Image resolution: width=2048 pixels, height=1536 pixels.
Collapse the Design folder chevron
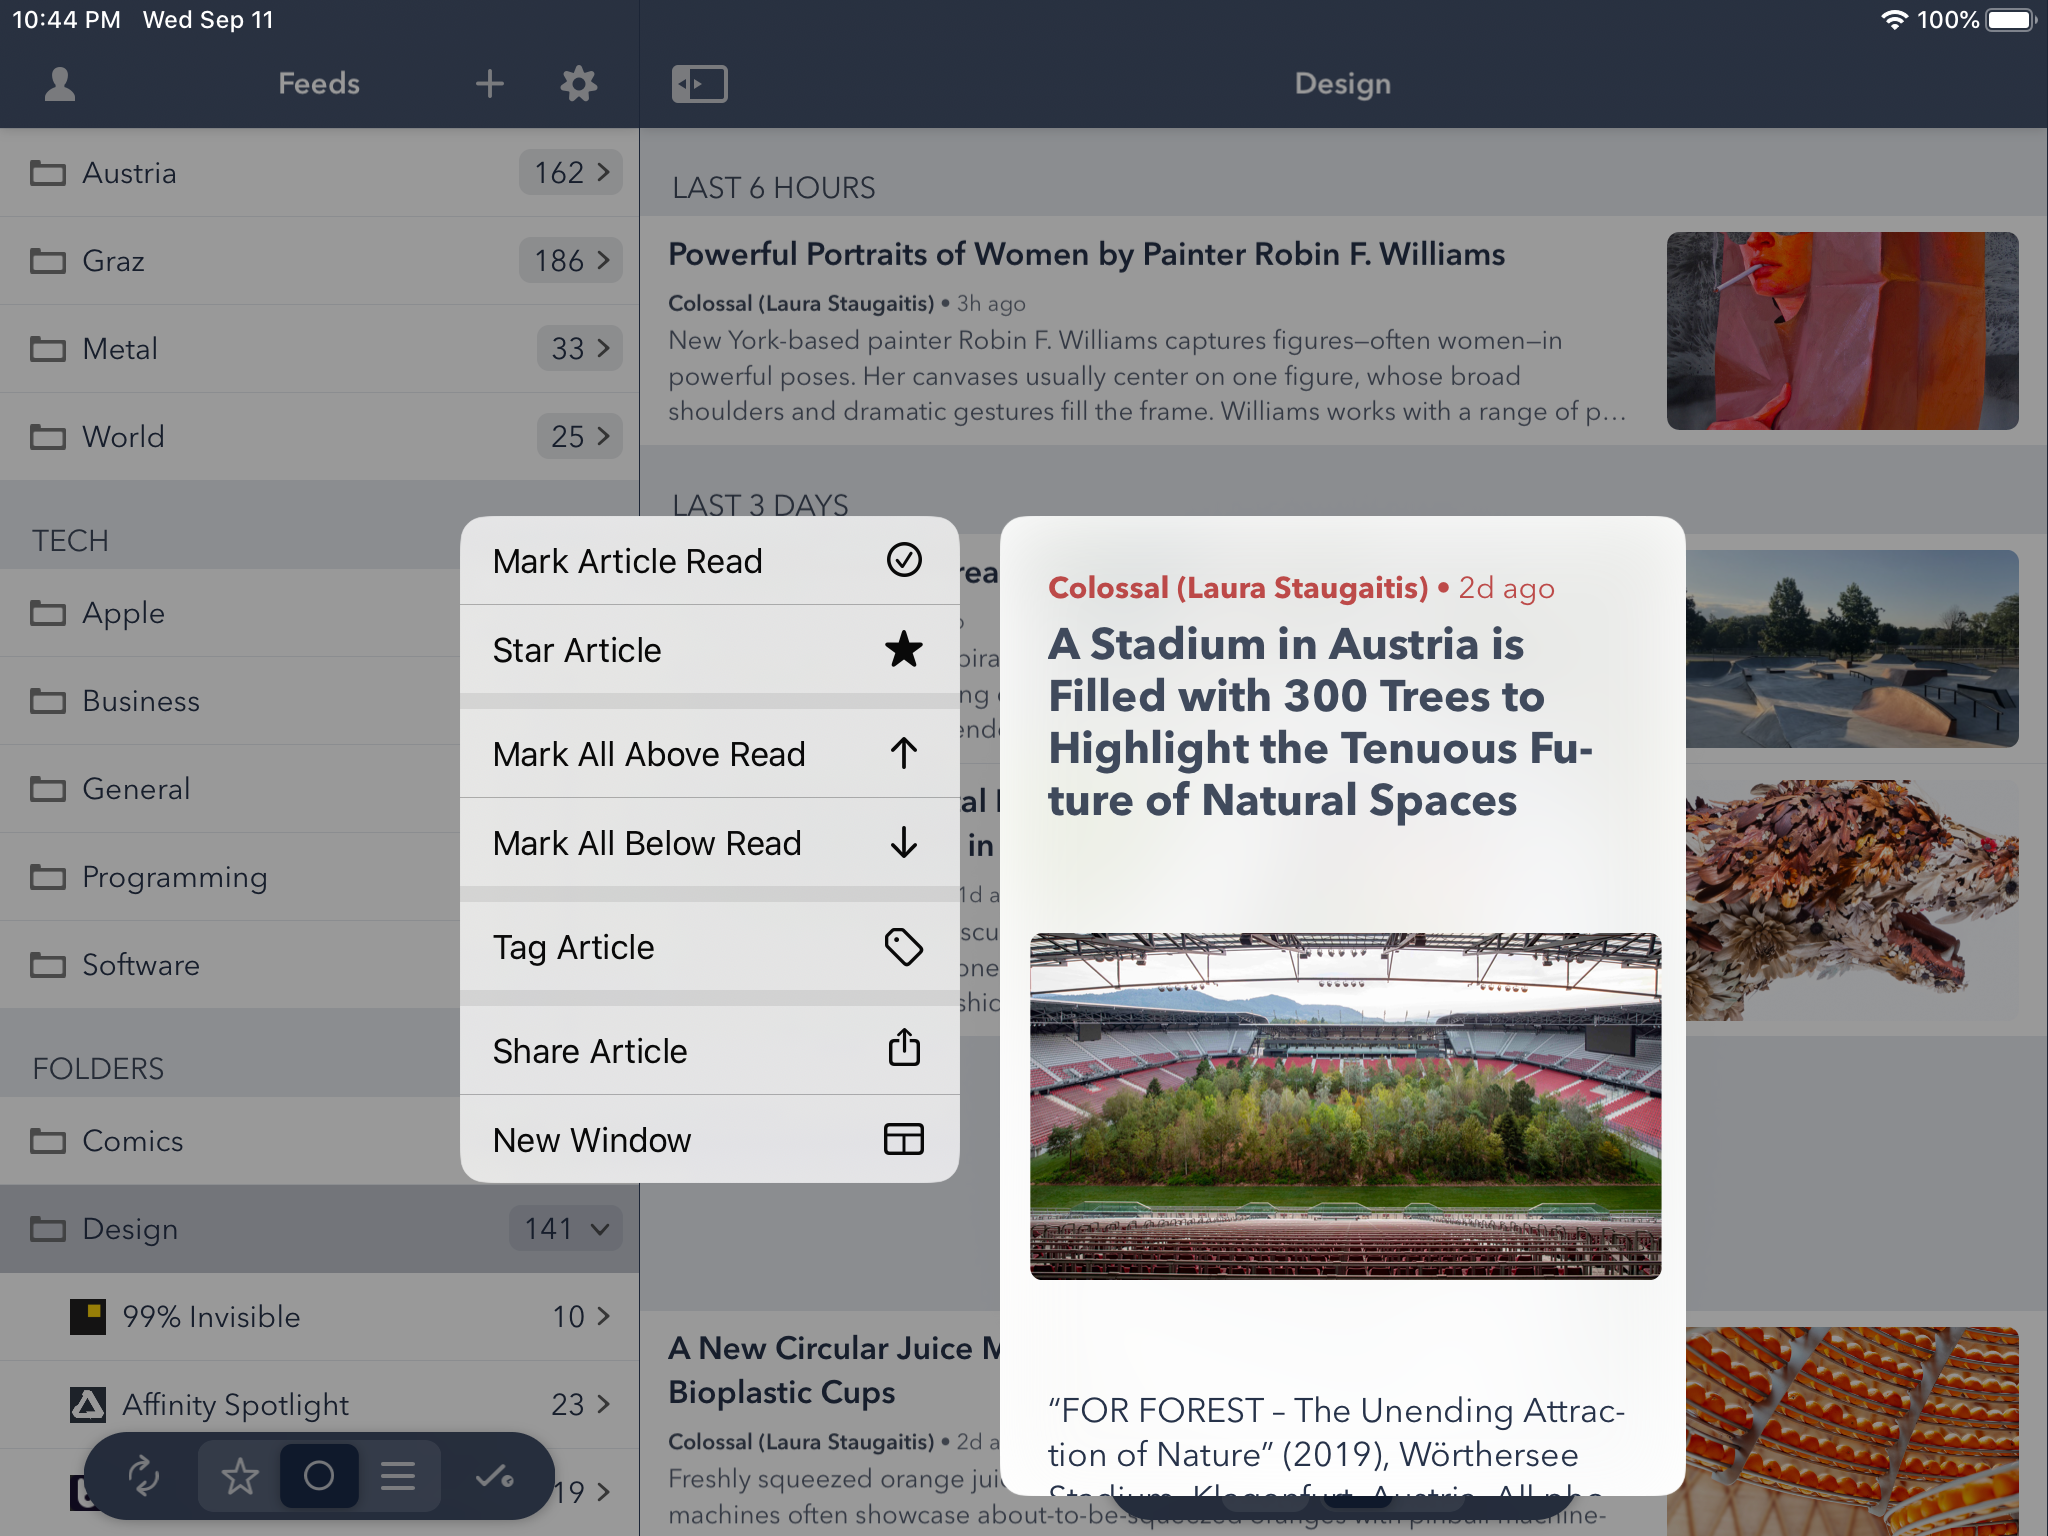600,1229
